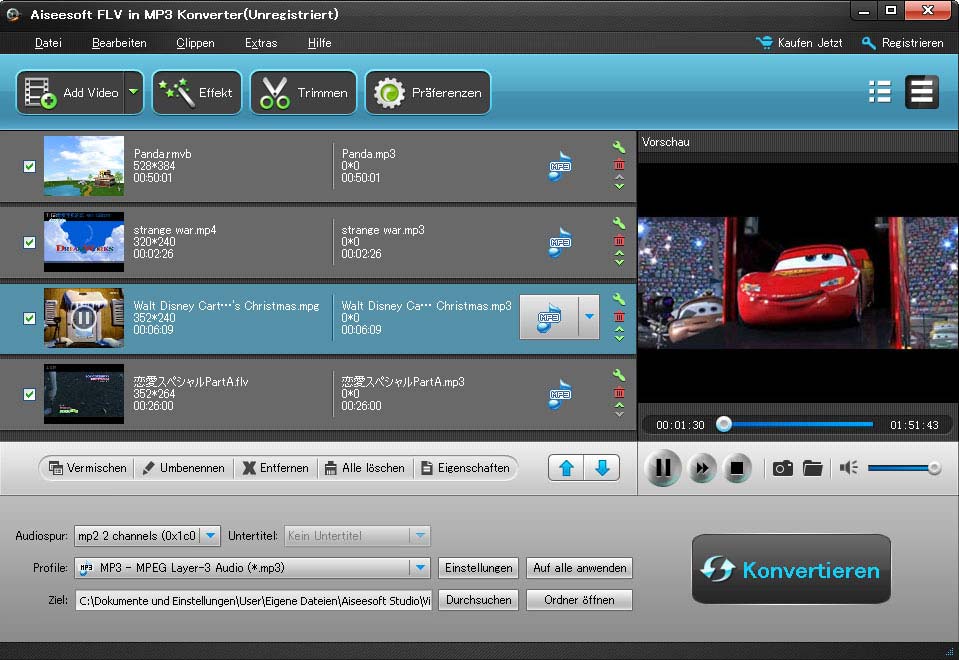The height and width of the screenshot is (660, 959).
Task: Open the Bearbeiten menu
Action: [x=119, y=43]
